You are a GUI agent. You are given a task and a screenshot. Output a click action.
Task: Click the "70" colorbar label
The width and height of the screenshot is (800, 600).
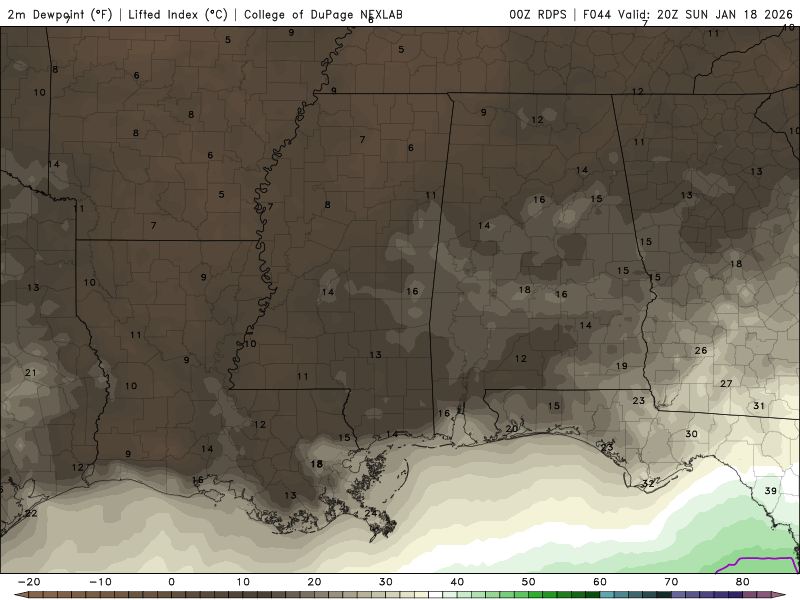(x=671, y=582)
